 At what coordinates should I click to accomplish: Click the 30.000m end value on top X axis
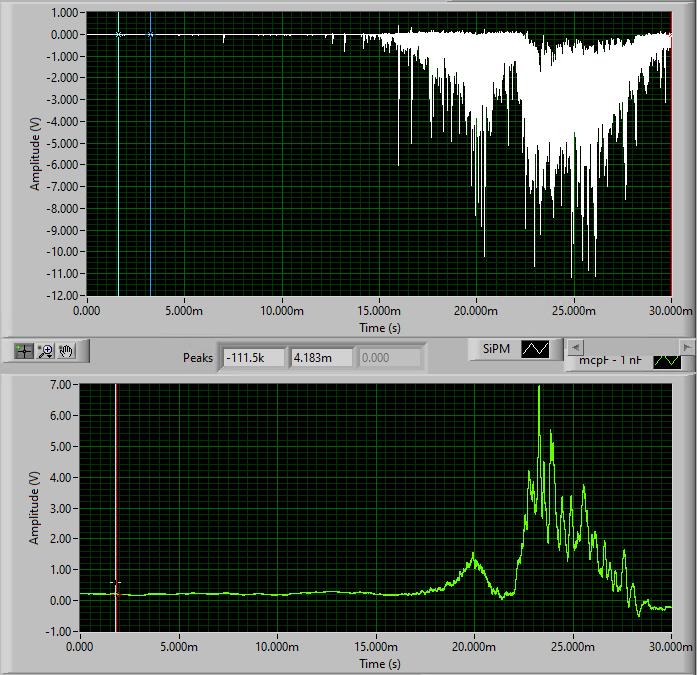point(670,311)
